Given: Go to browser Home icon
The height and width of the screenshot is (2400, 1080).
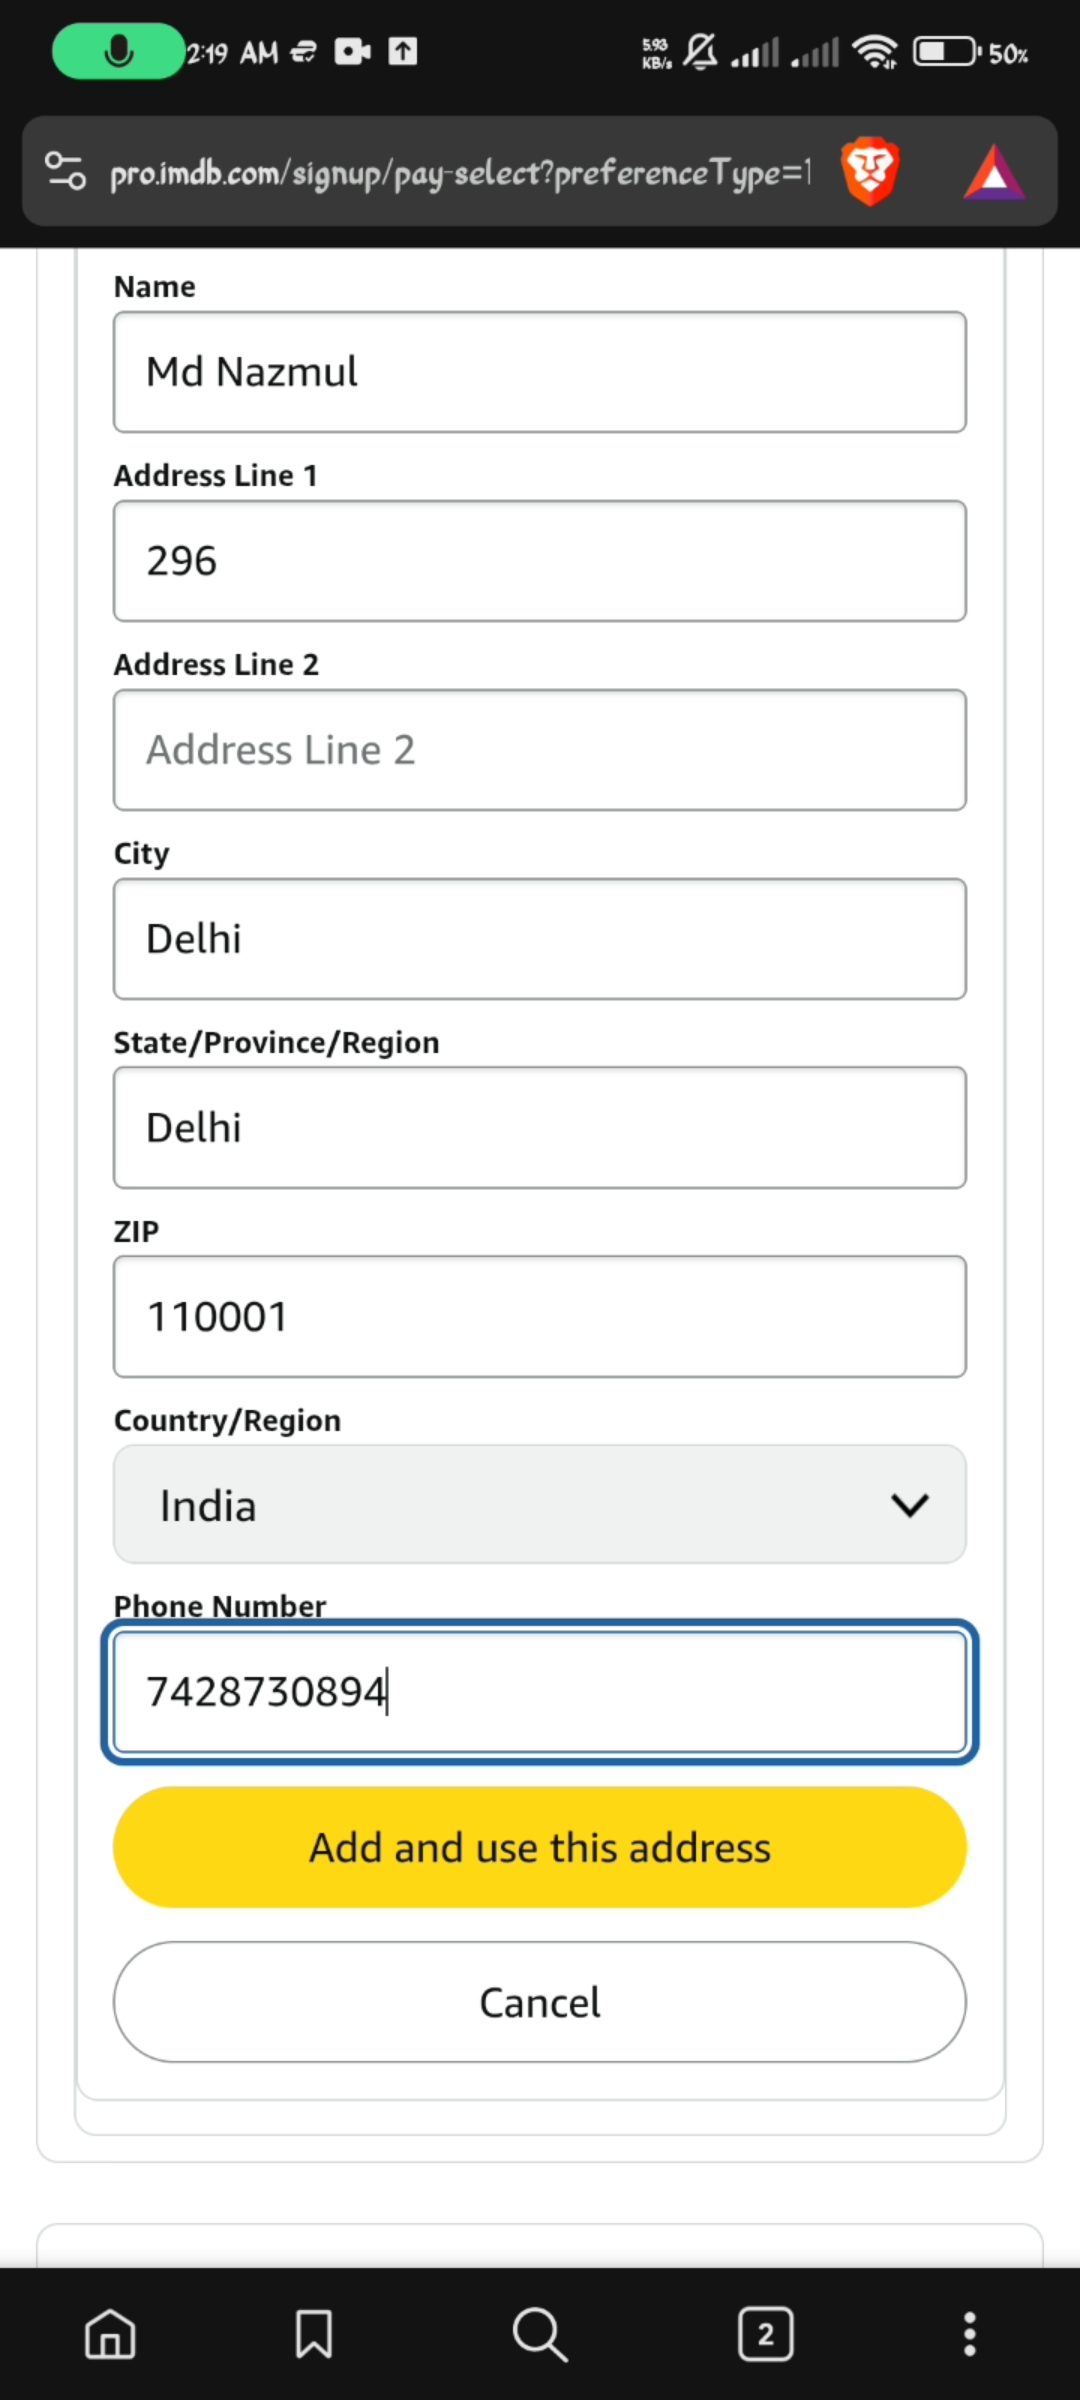Looking at the screenshot, I should [x=110, y=2334].
